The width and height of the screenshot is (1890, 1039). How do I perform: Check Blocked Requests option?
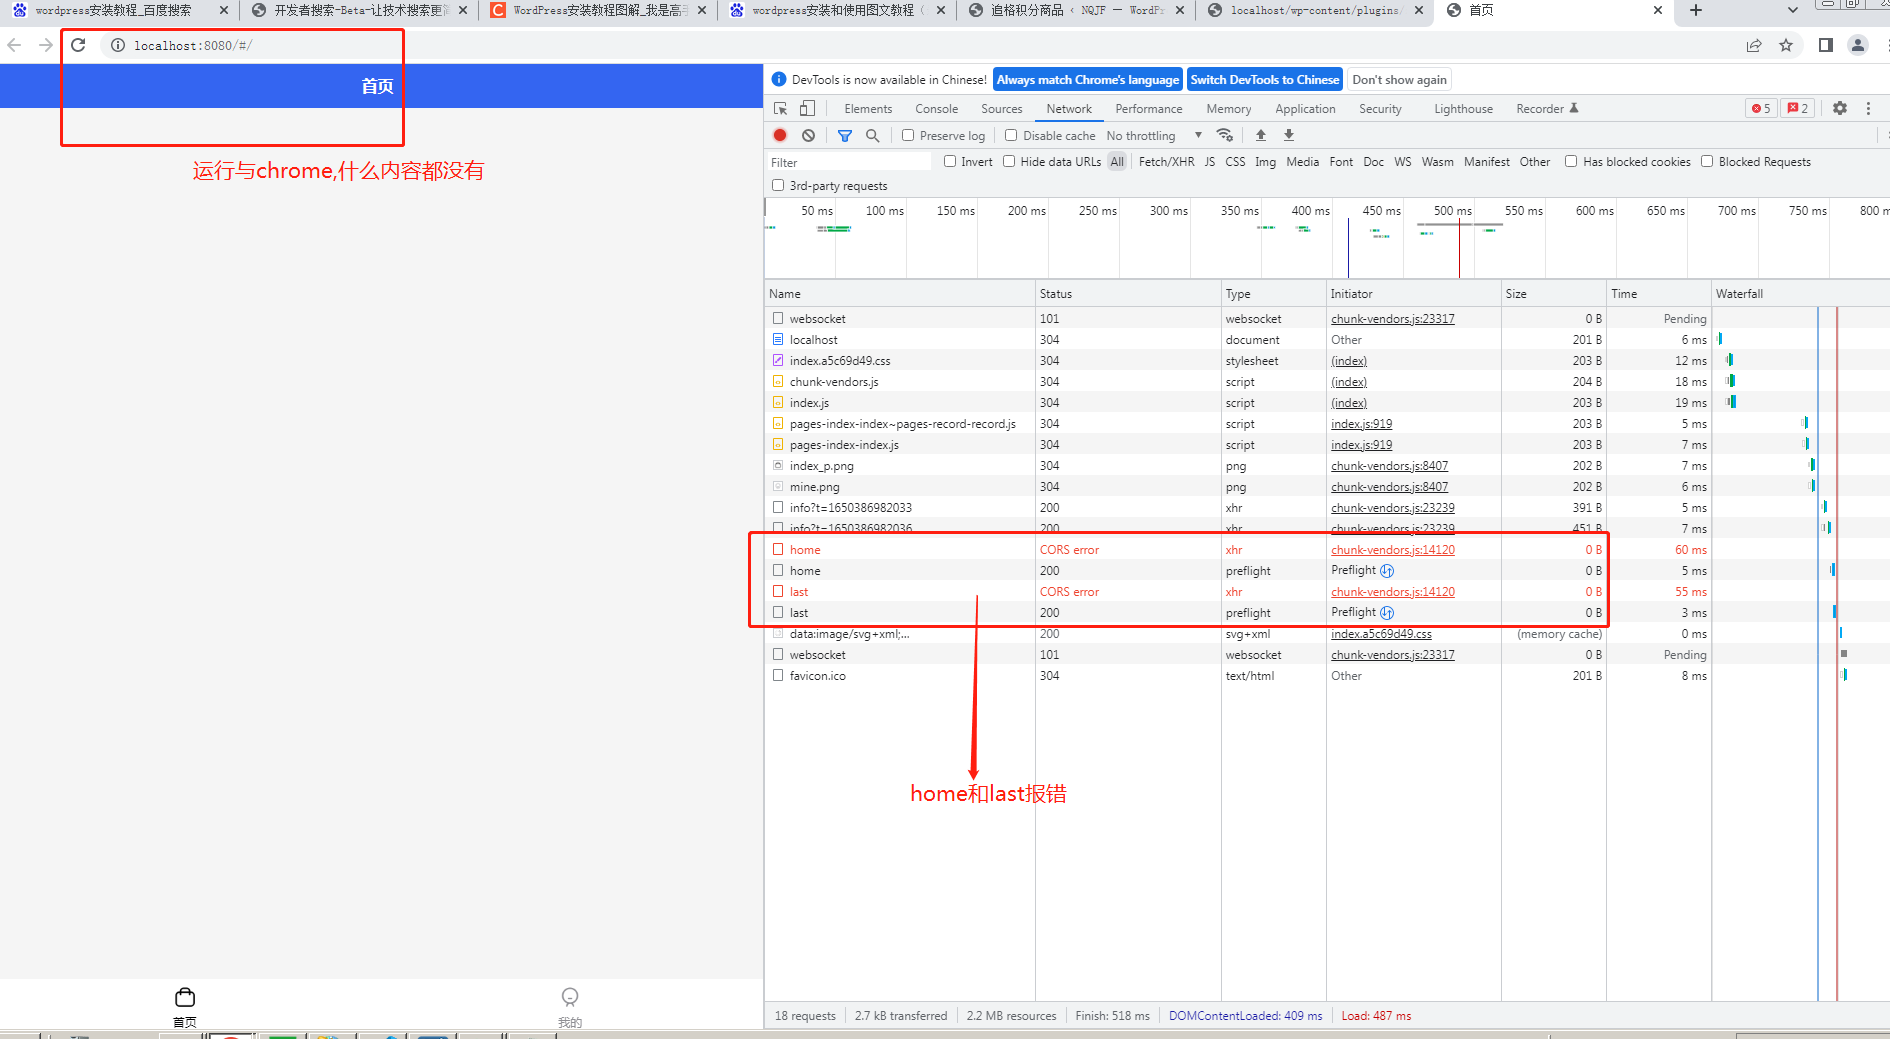(x=1707, y=161)
